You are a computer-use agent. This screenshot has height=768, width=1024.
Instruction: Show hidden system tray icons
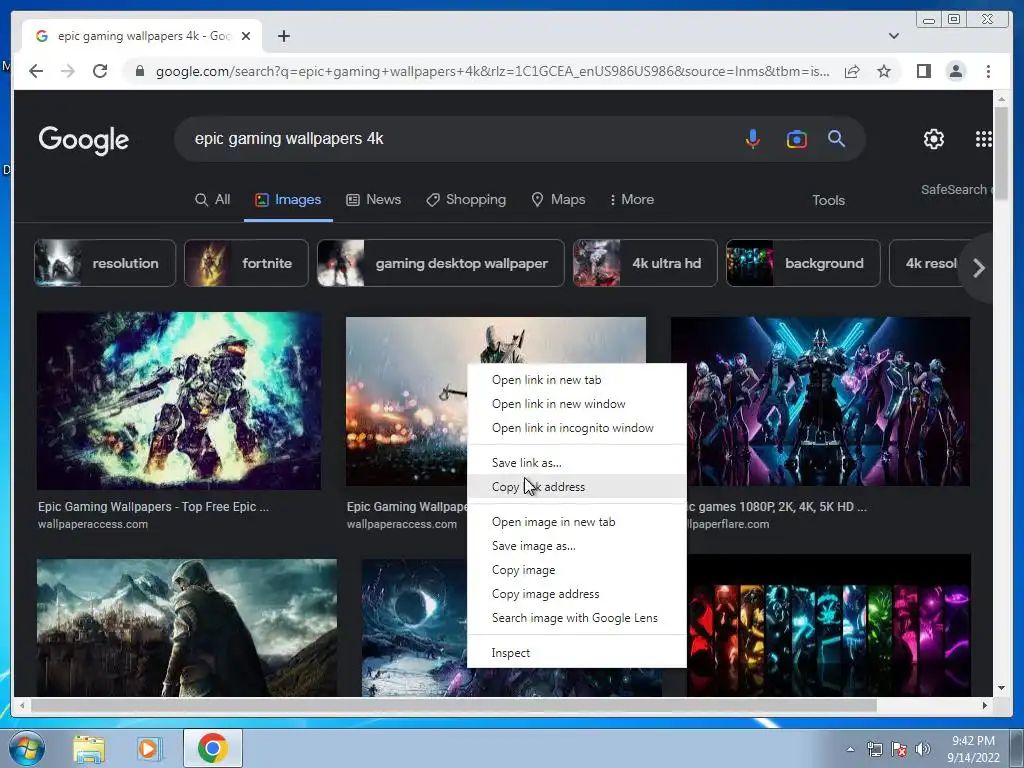point(850,750)
